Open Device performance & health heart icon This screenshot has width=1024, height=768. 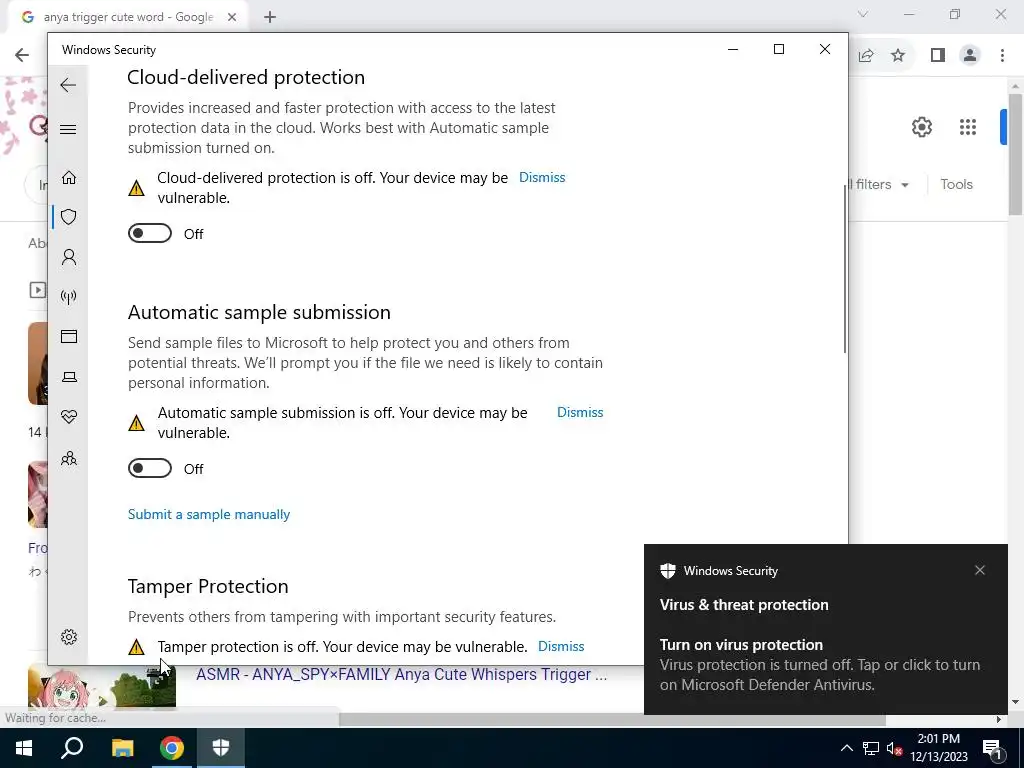pos(69,417)
